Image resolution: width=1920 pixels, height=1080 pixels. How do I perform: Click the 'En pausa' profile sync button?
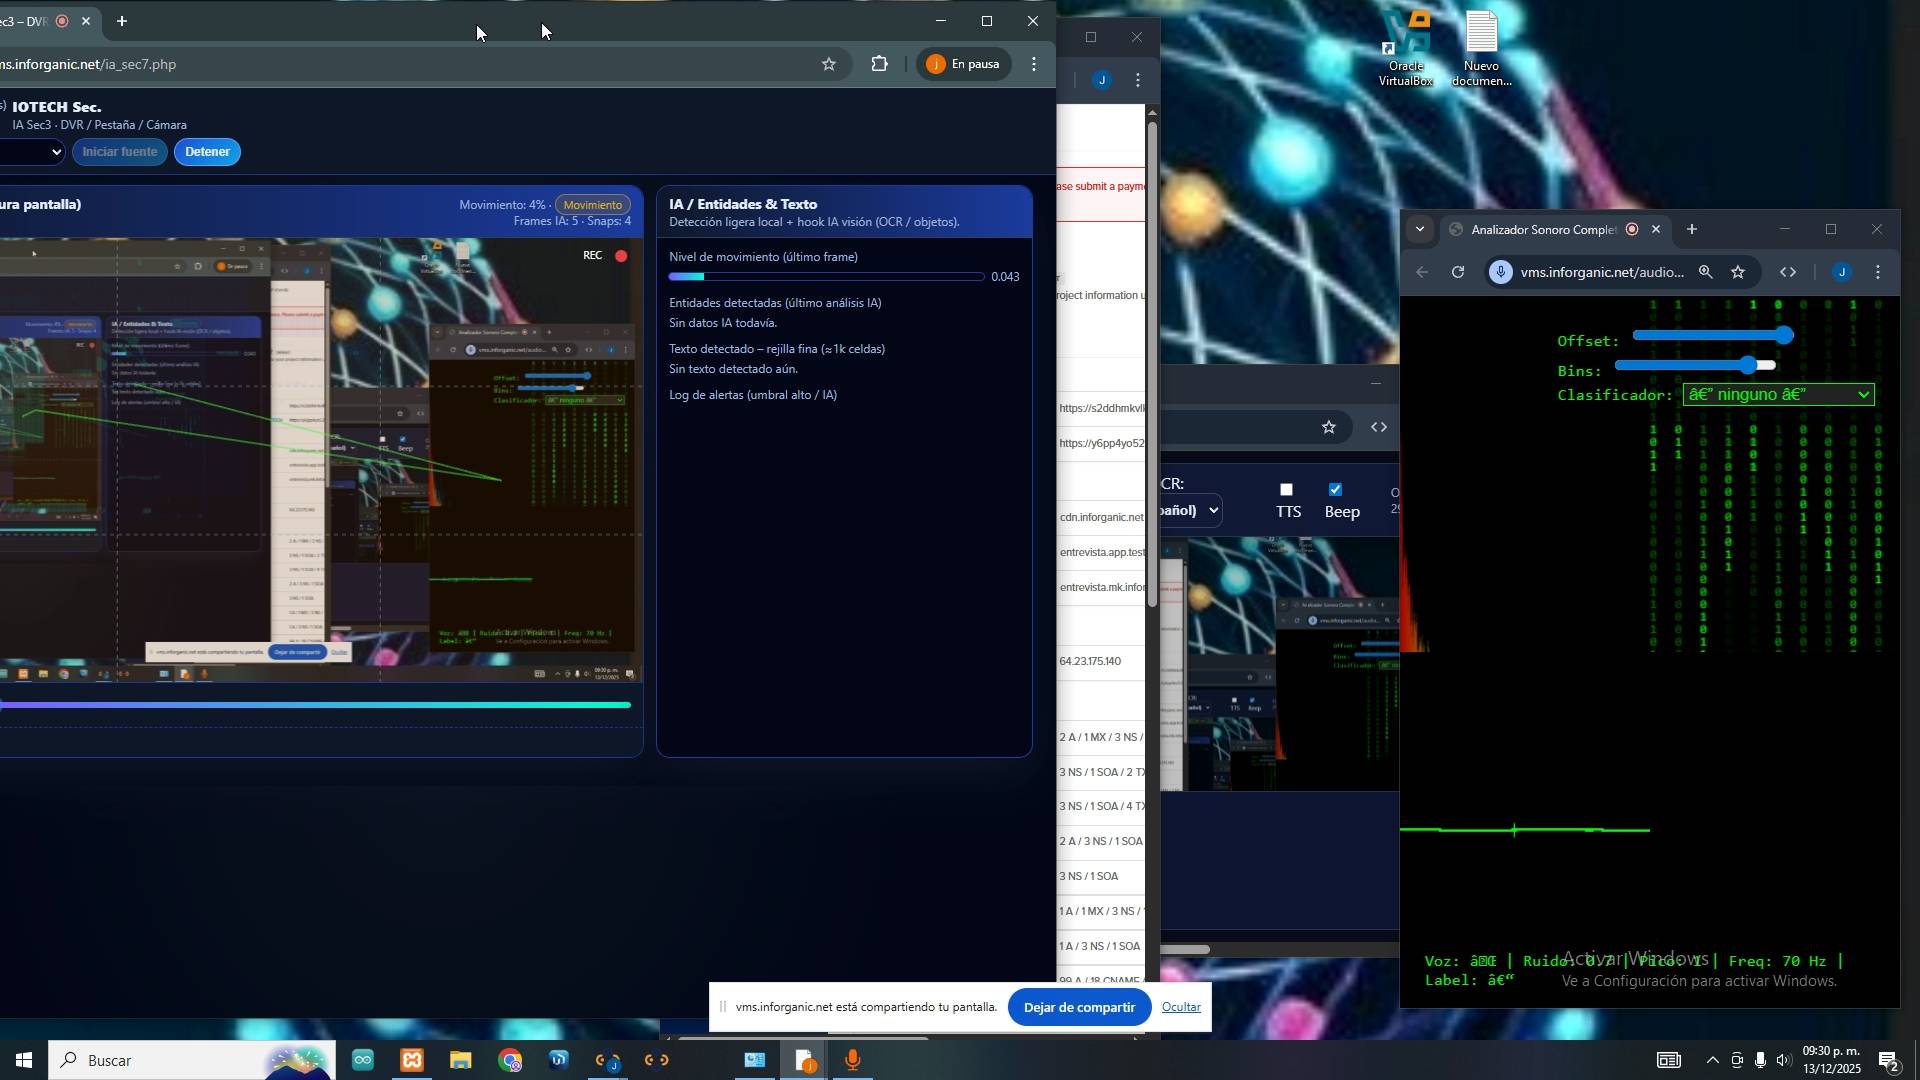pyautogui.click(x=962, y=65)
